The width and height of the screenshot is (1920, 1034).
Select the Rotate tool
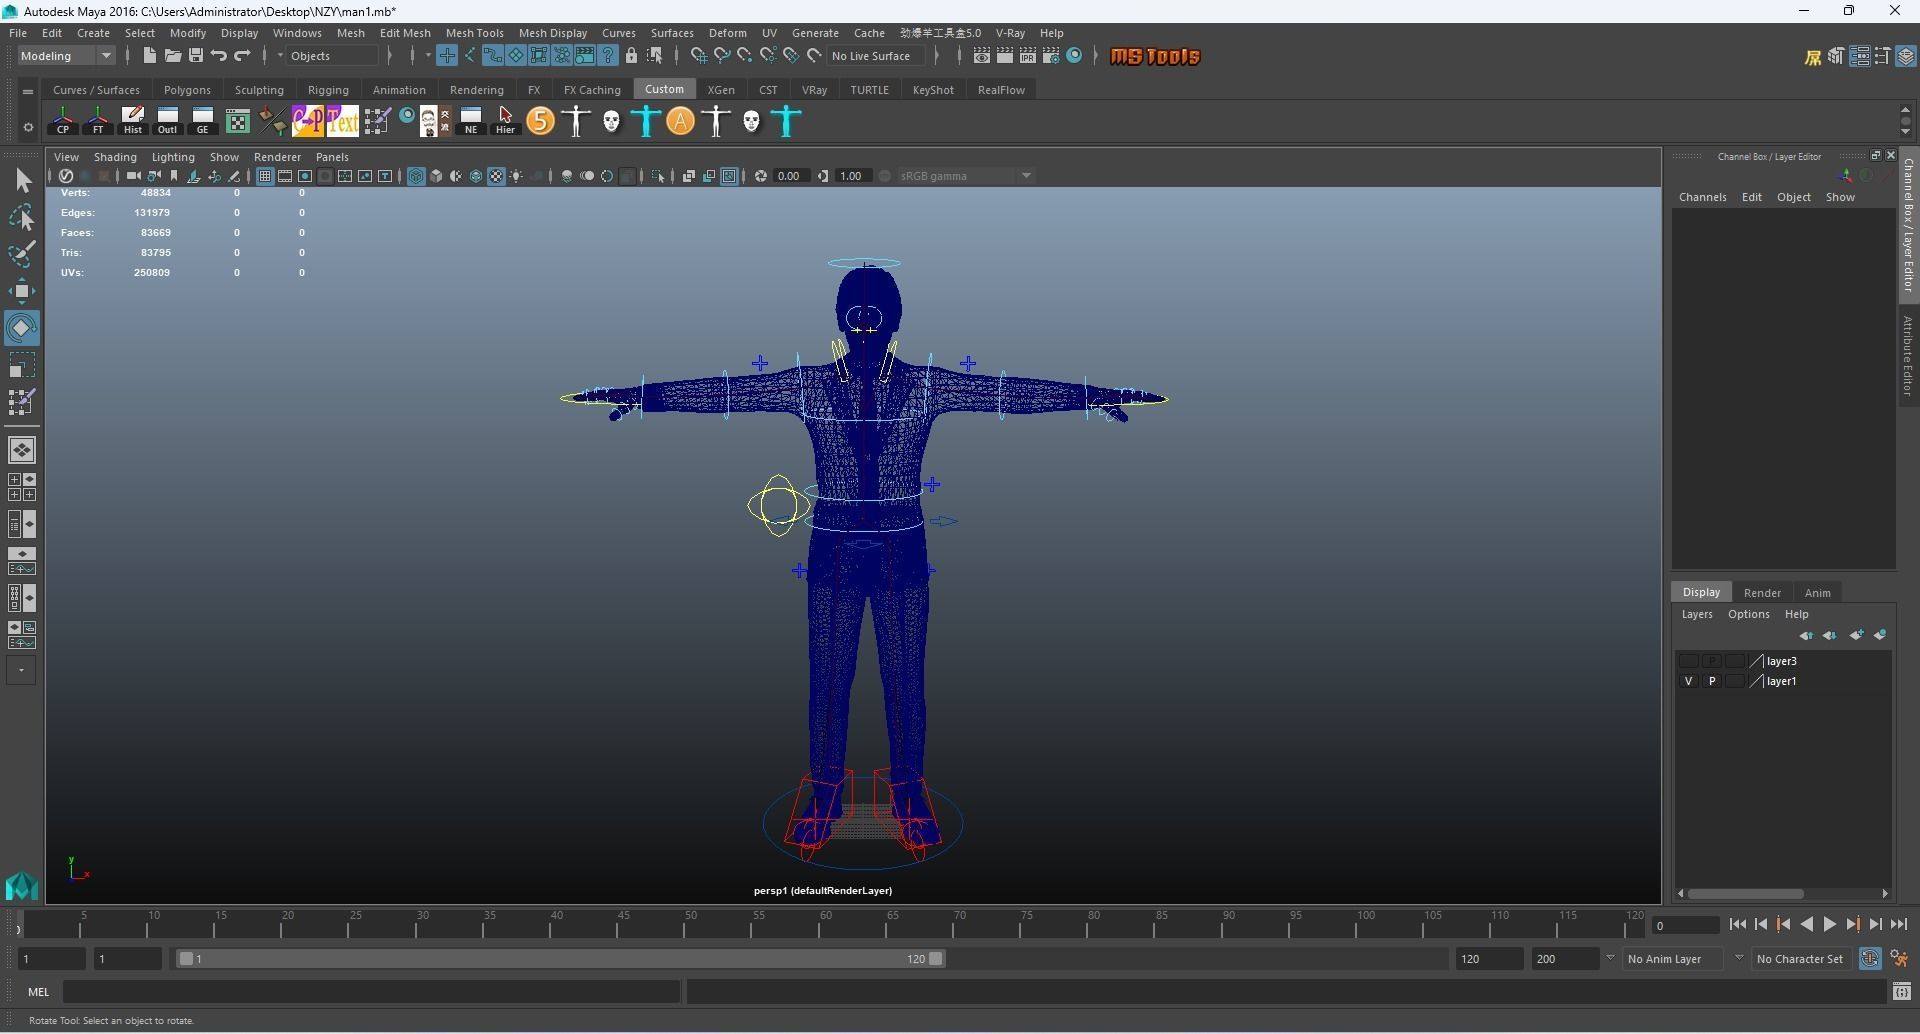tap(22, 328)
